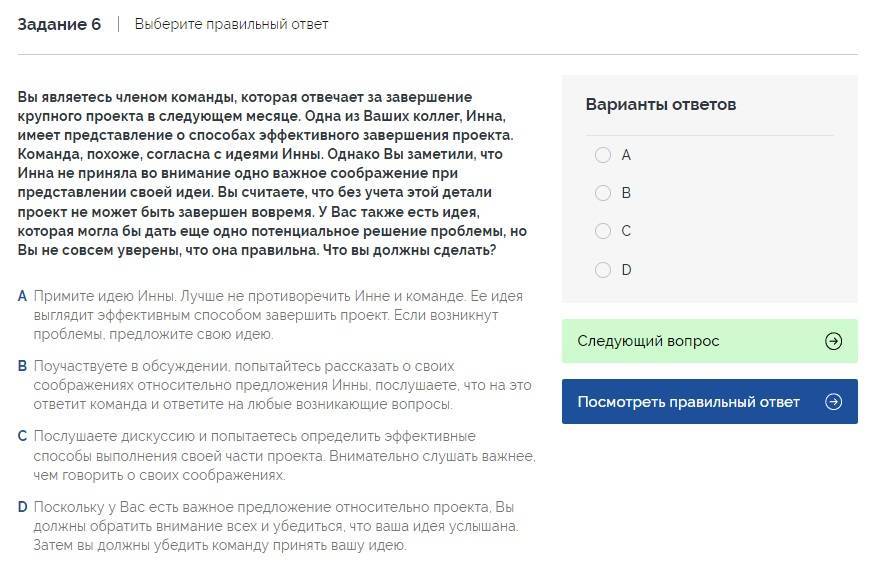
Task: Click answer text starting 'Поскольку у Вас есть'
Action: click(x=274, y=526)
